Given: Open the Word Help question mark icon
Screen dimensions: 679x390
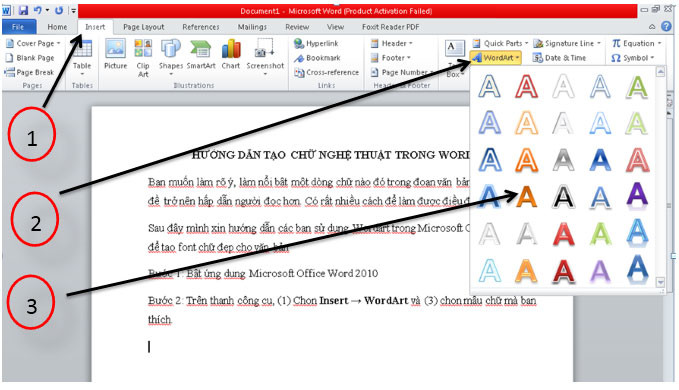Looking at the screenshot, I should tap(666, 27).
